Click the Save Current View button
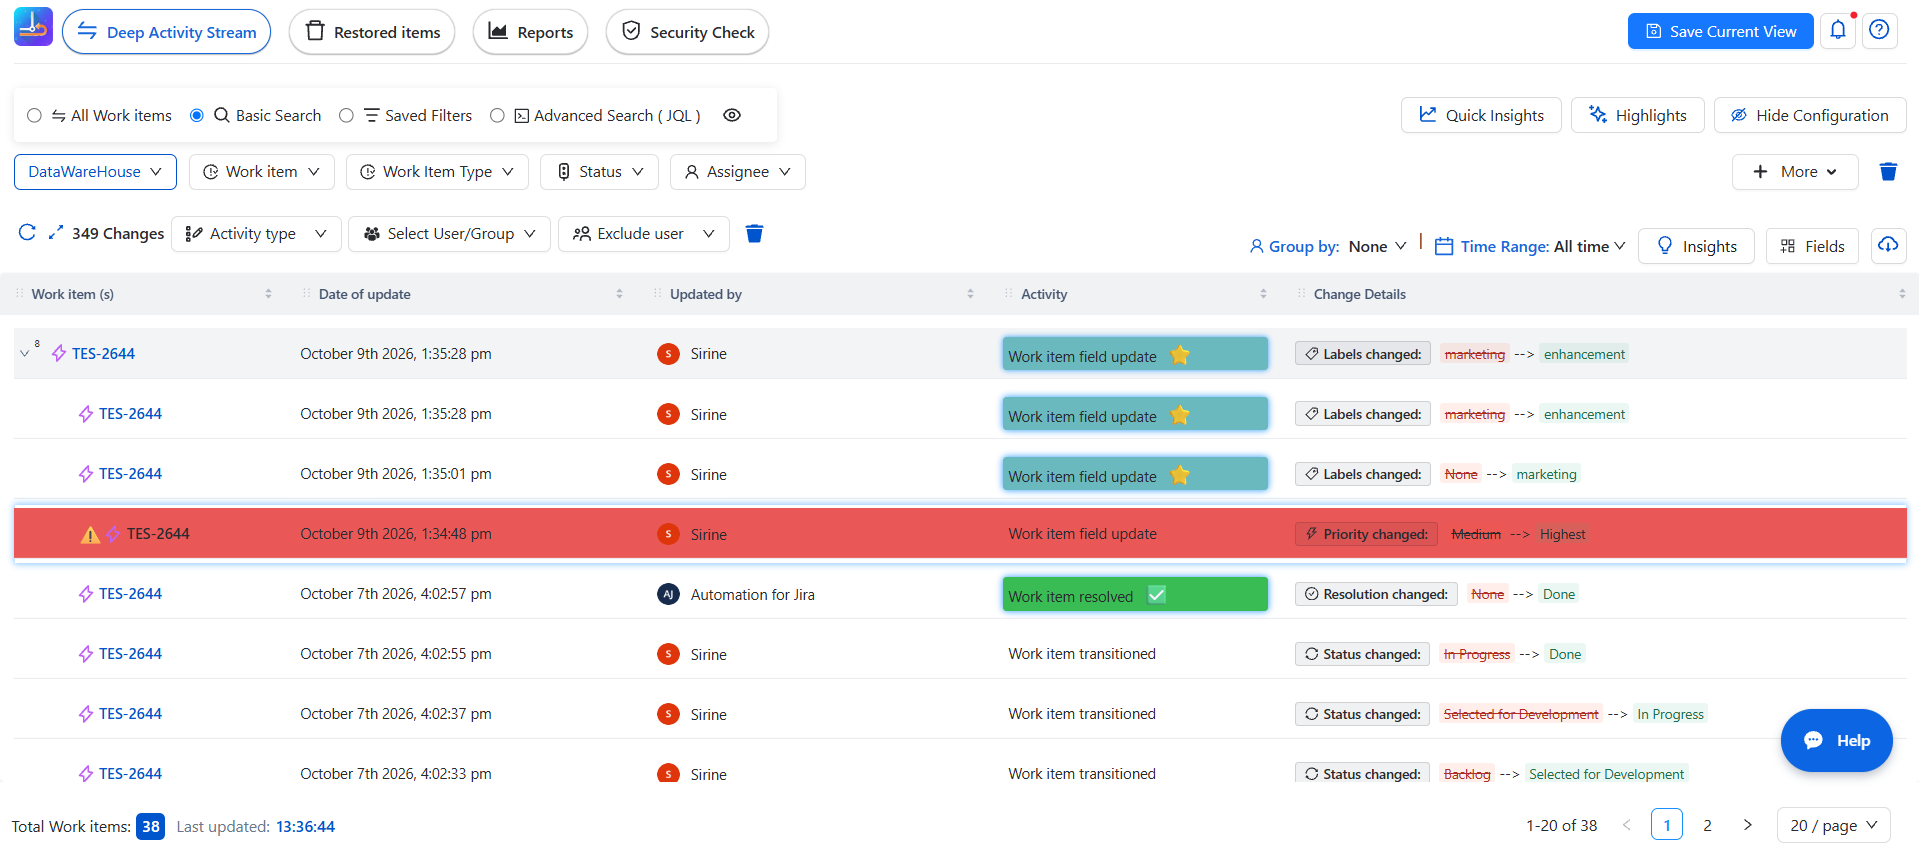 (1720, 31)
